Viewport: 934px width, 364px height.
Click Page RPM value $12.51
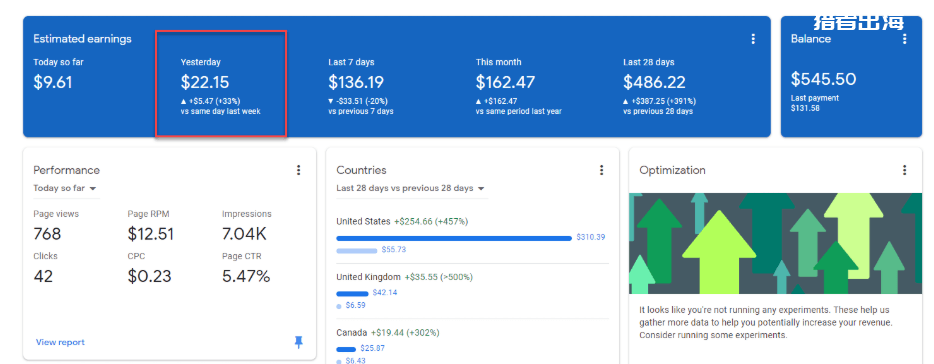151,234
